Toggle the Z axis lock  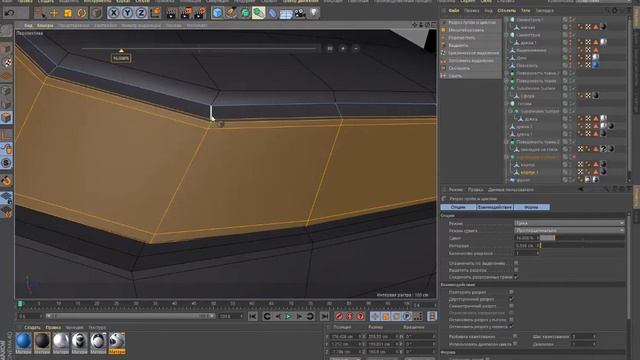point(141,13)
